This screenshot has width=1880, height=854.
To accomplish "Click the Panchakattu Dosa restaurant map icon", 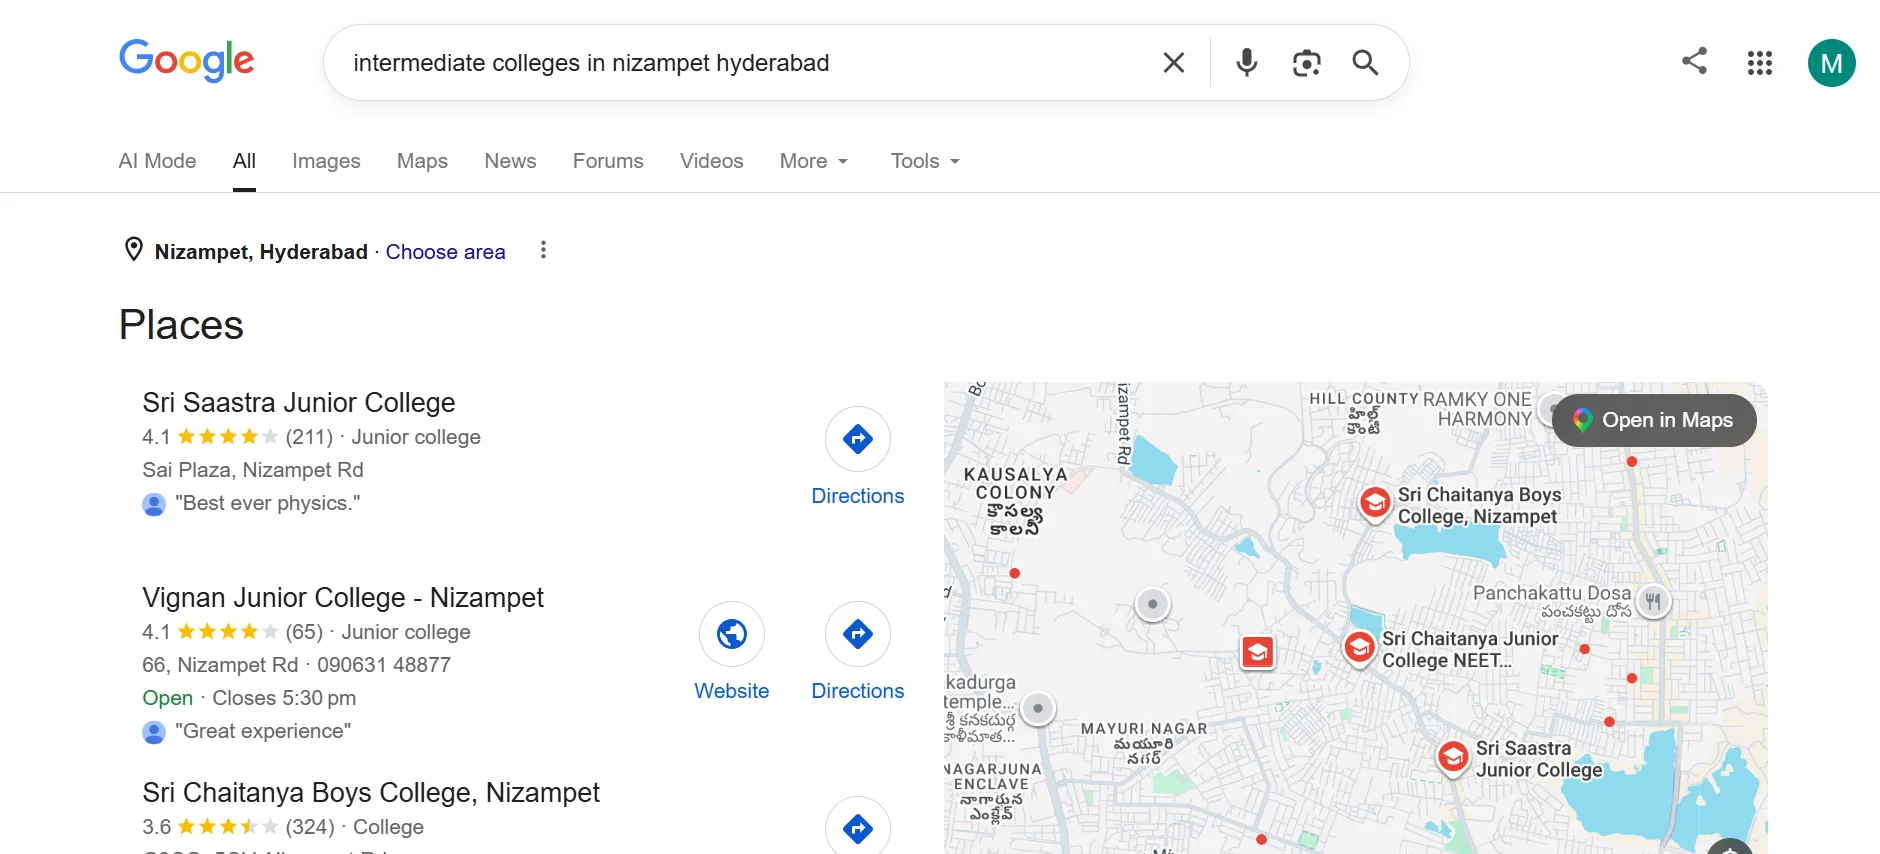I will coord(1653,602).
